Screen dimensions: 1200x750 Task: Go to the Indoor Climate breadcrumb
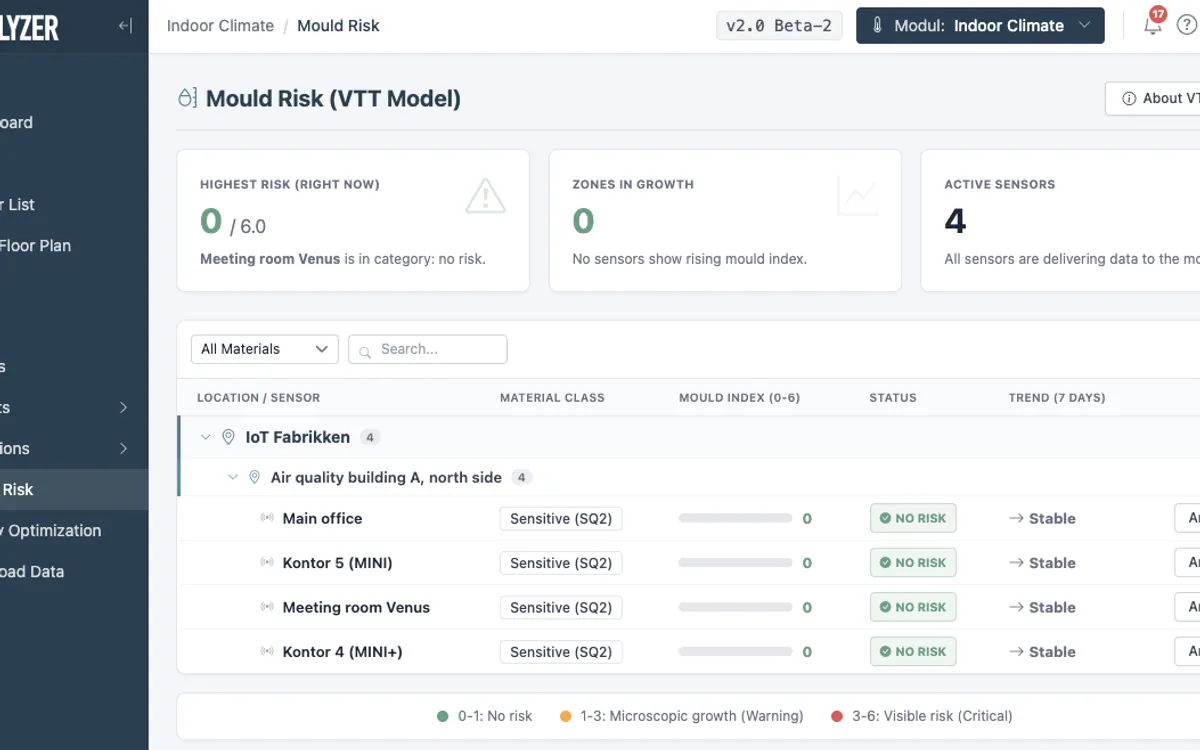pos(220,26)
